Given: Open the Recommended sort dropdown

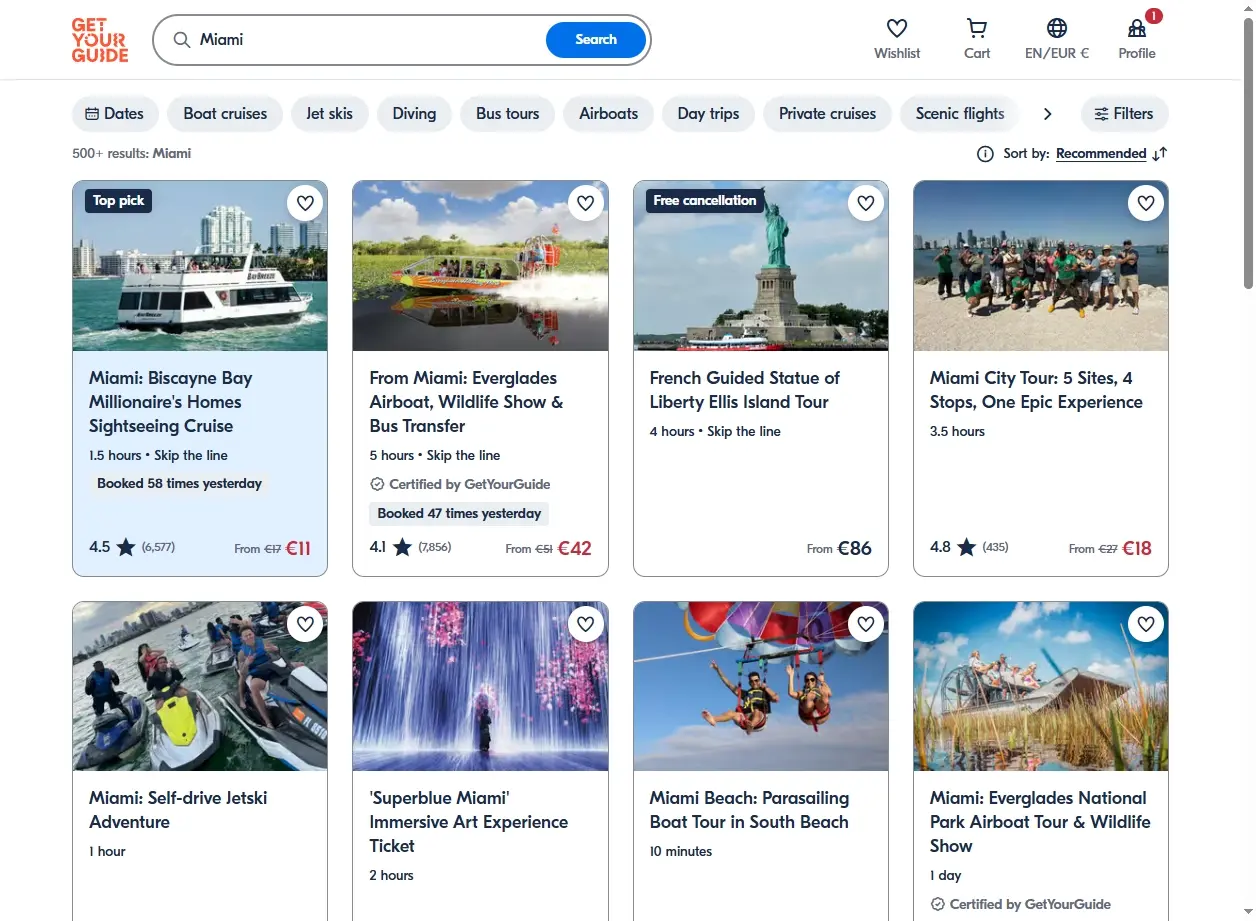Looking at the screenshot, I should click(x=1101, y=154).
